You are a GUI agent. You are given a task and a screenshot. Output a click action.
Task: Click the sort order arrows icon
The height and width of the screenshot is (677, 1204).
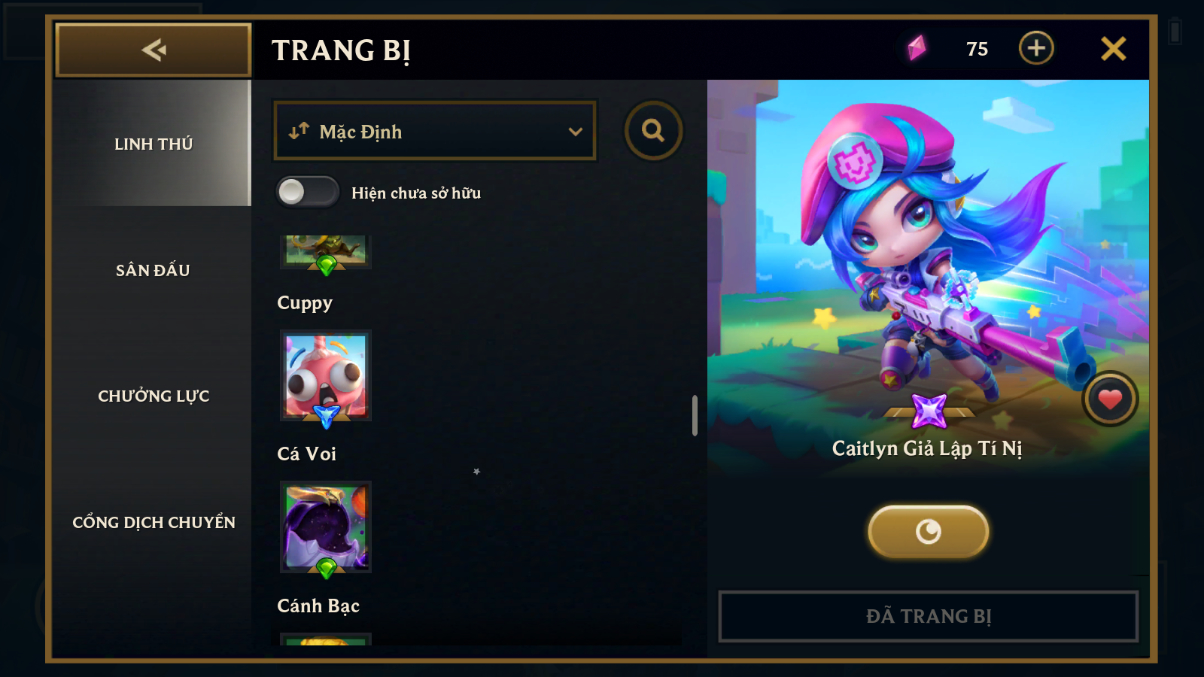[298, 131]
